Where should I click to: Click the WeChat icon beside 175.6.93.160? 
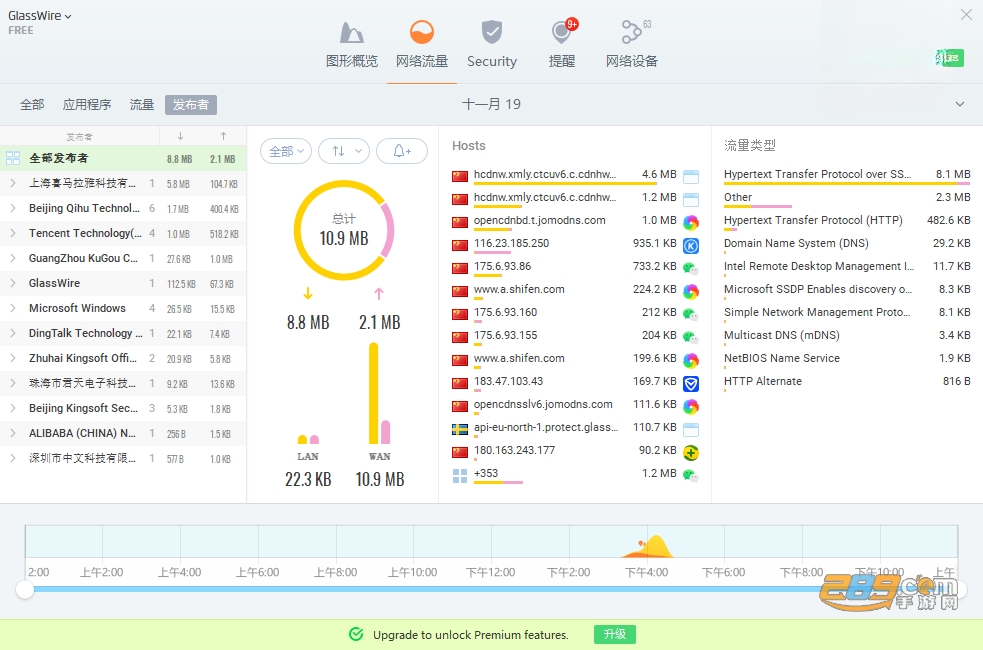tap(691, 315)
